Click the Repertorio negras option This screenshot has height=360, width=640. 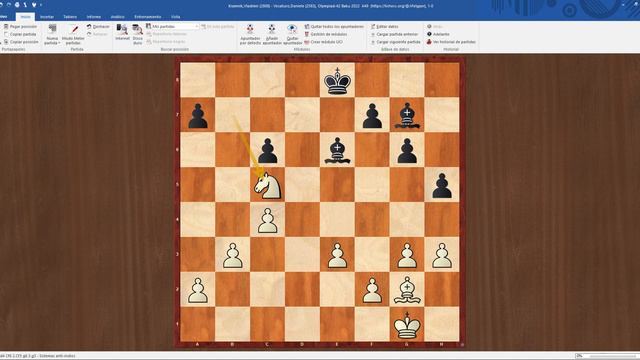pyautogui.click(x=166, y=42)
